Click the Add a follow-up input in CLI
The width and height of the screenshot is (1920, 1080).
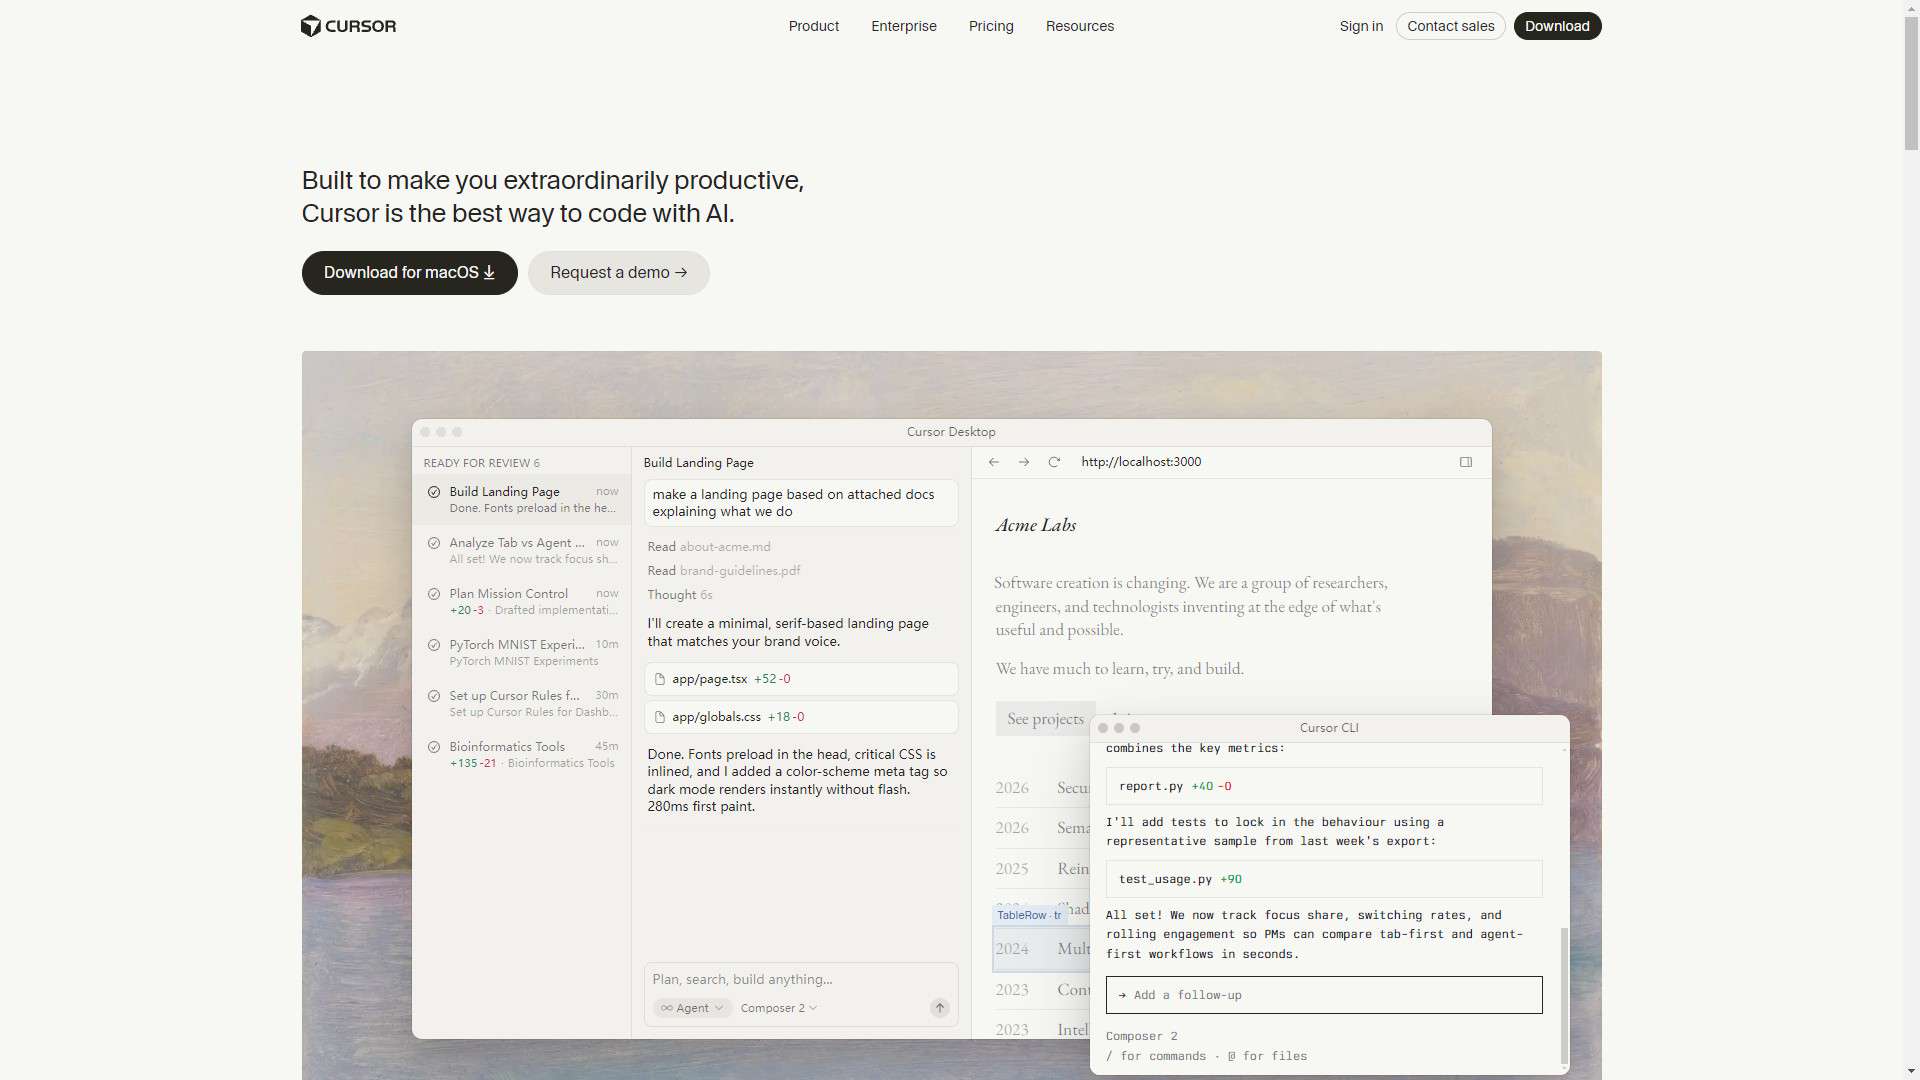point(1324,995)
